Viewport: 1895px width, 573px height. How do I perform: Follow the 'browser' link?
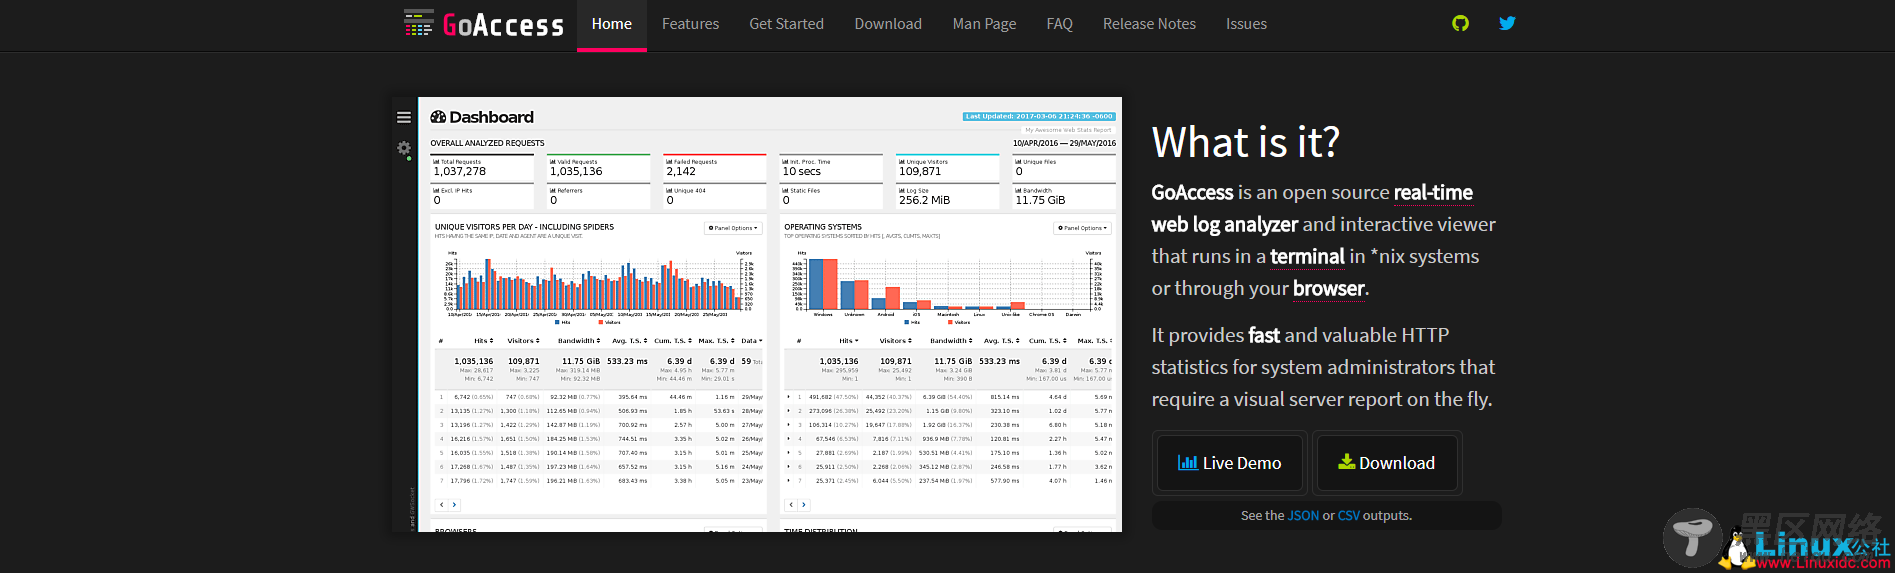pyautogui.click(x=1328, y=288)
